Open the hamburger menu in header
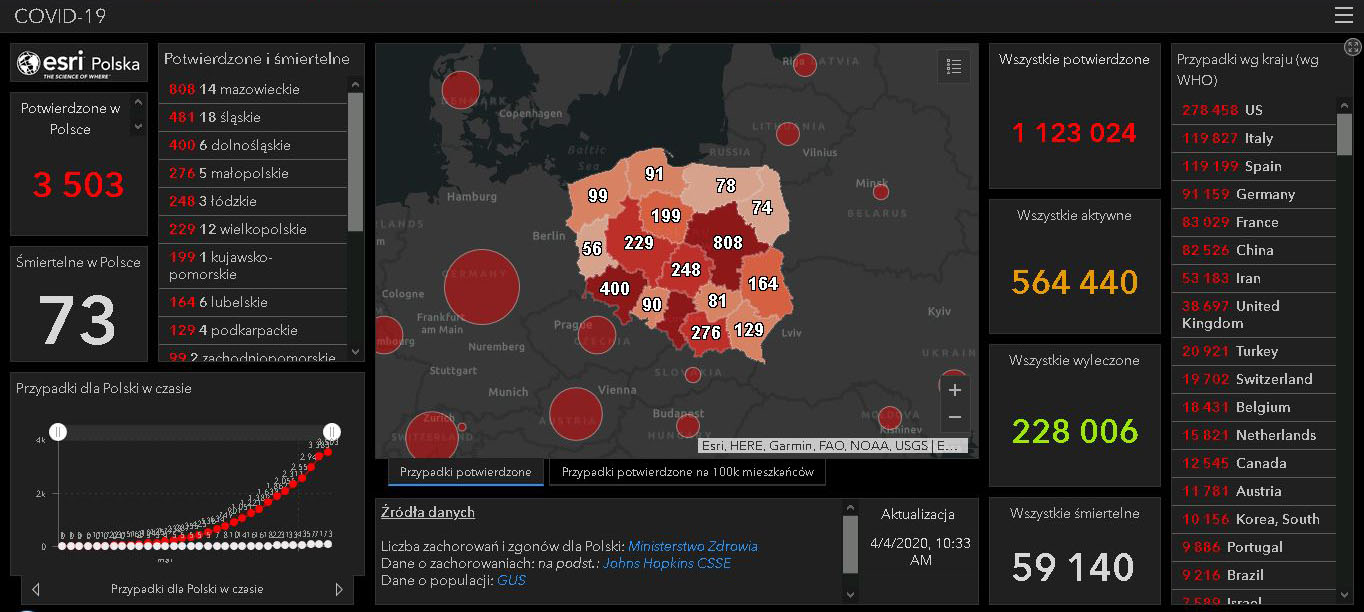Viewport: 1364px width, 612px height. point(1343,15)
